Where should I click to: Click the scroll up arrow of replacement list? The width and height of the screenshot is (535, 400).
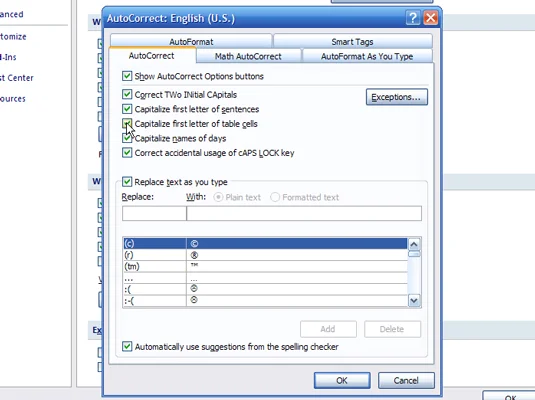[x=414, y=244]
